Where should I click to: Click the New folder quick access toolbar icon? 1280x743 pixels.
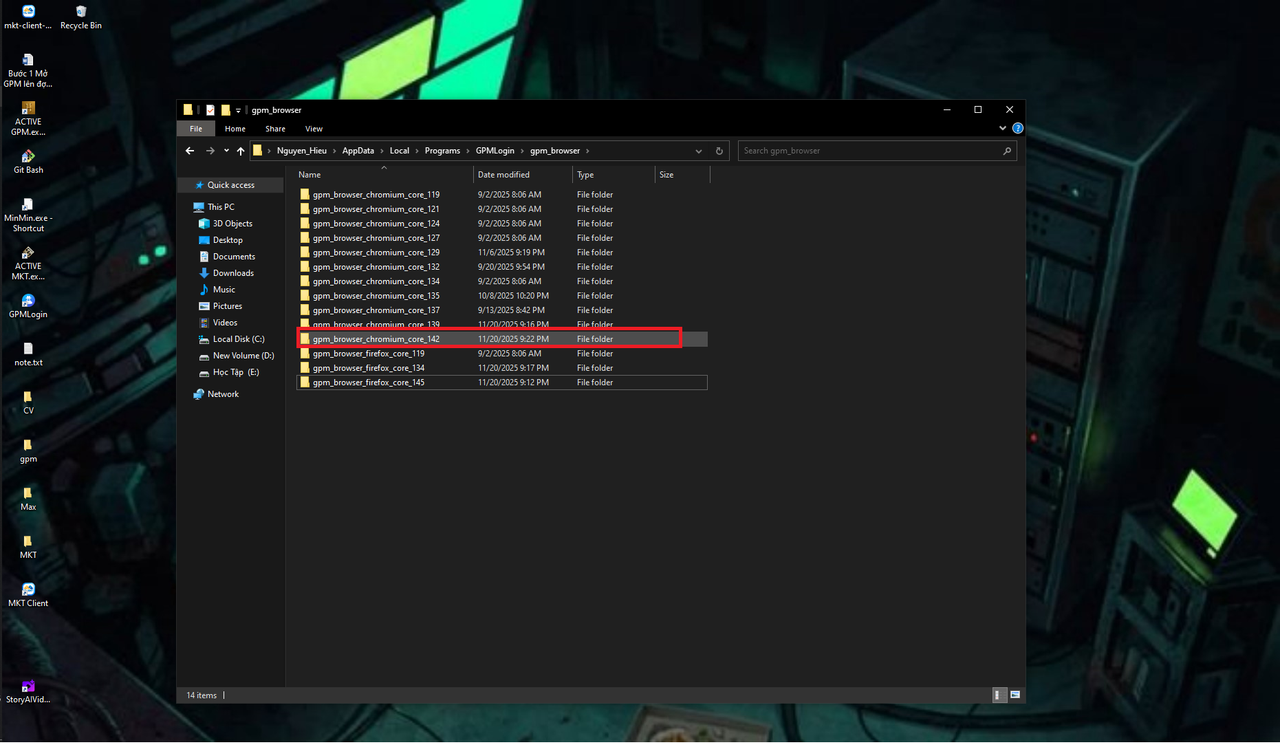click(226, 110)
